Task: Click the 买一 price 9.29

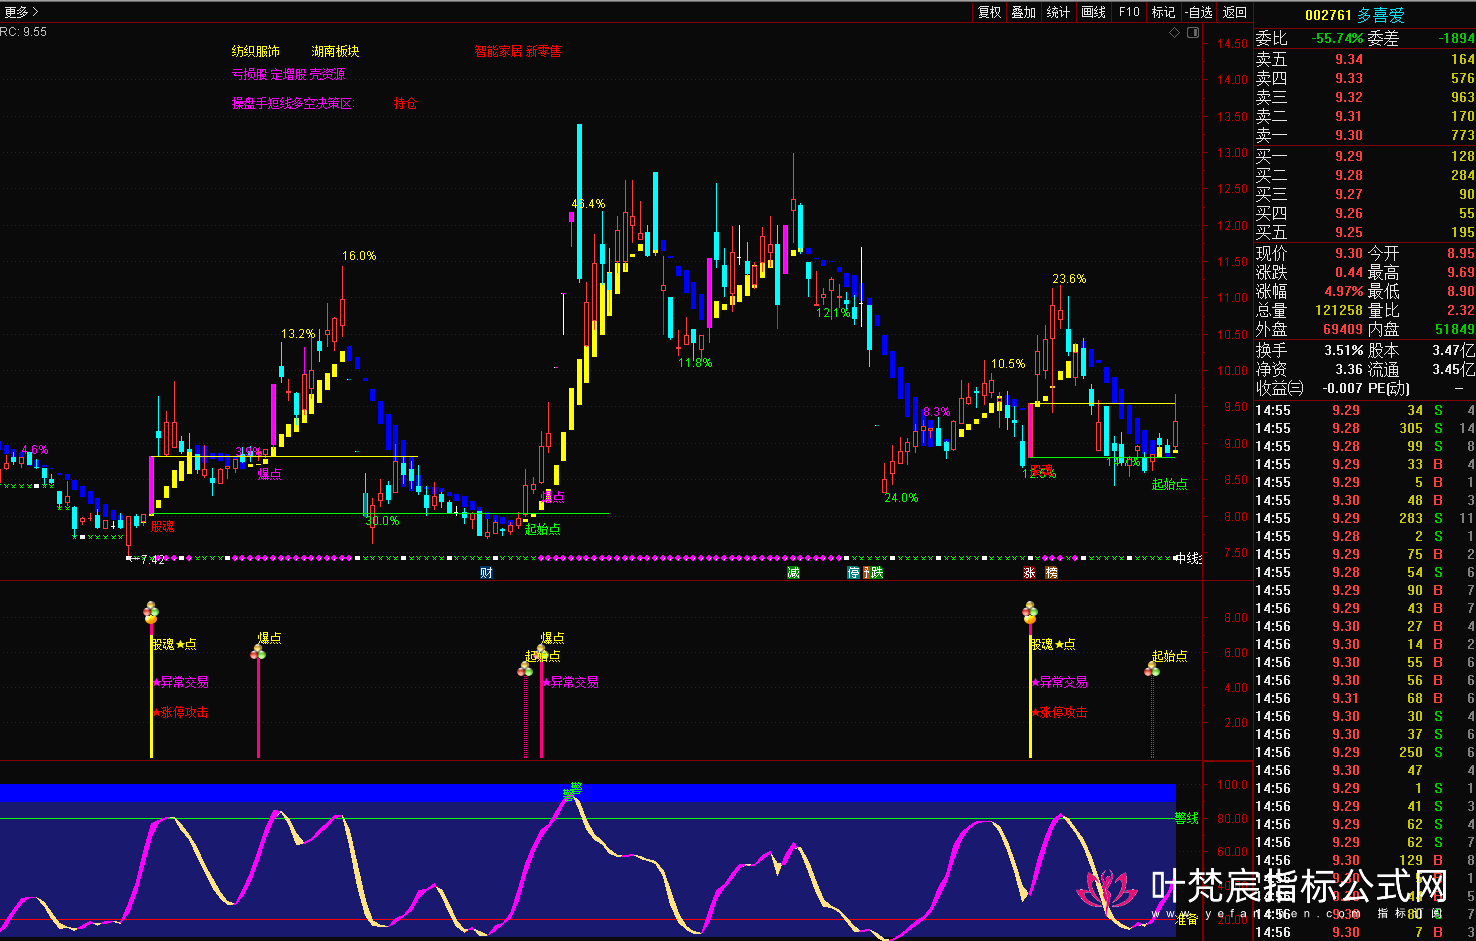Action: coord(1348,156)
